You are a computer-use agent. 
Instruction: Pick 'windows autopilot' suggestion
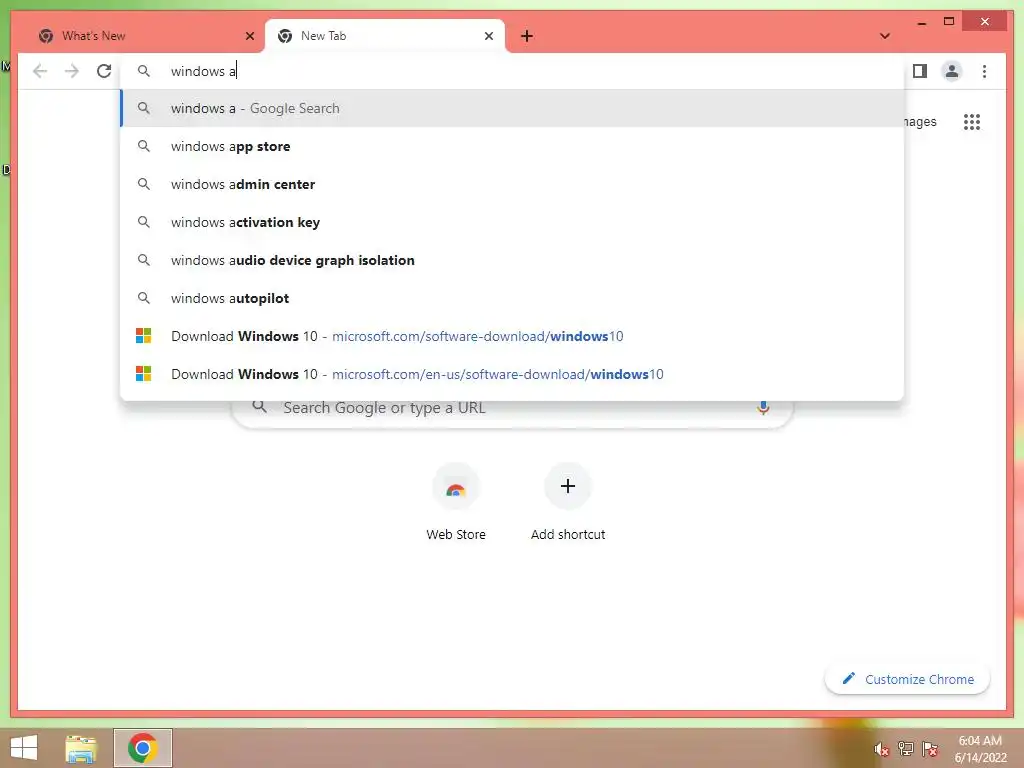coord(513,298)
